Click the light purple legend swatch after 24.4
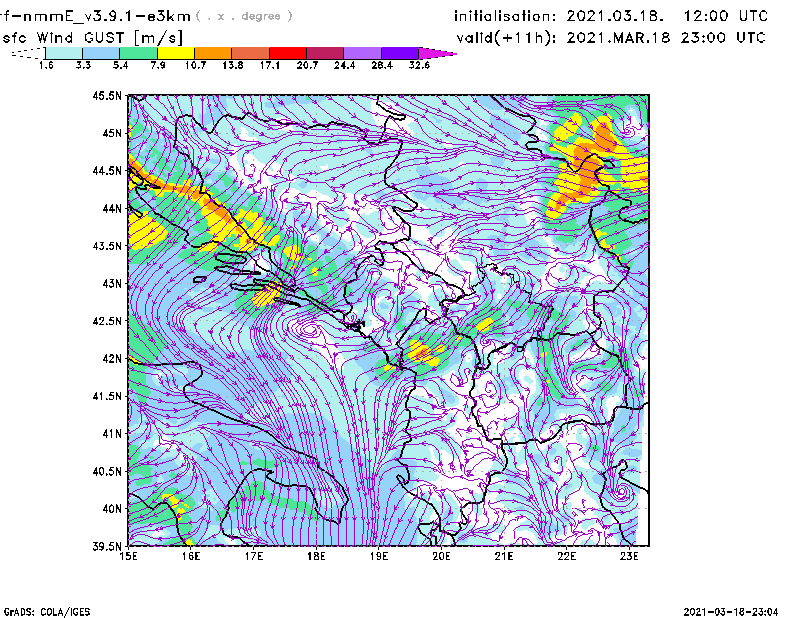Image resolution: width=800 pixels, height=618 pixels. [x=363, y=53]
